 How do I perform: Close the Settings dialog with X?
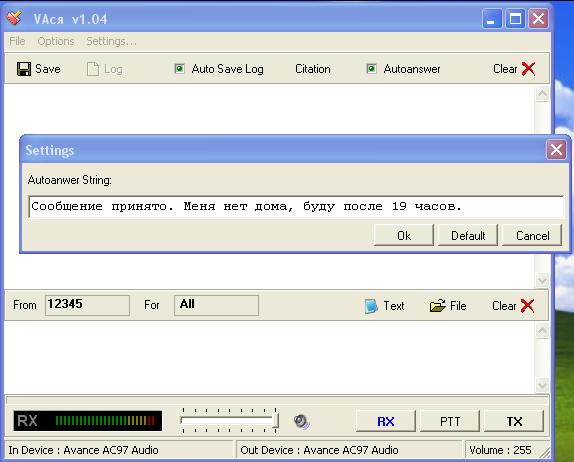coord(556,150)
